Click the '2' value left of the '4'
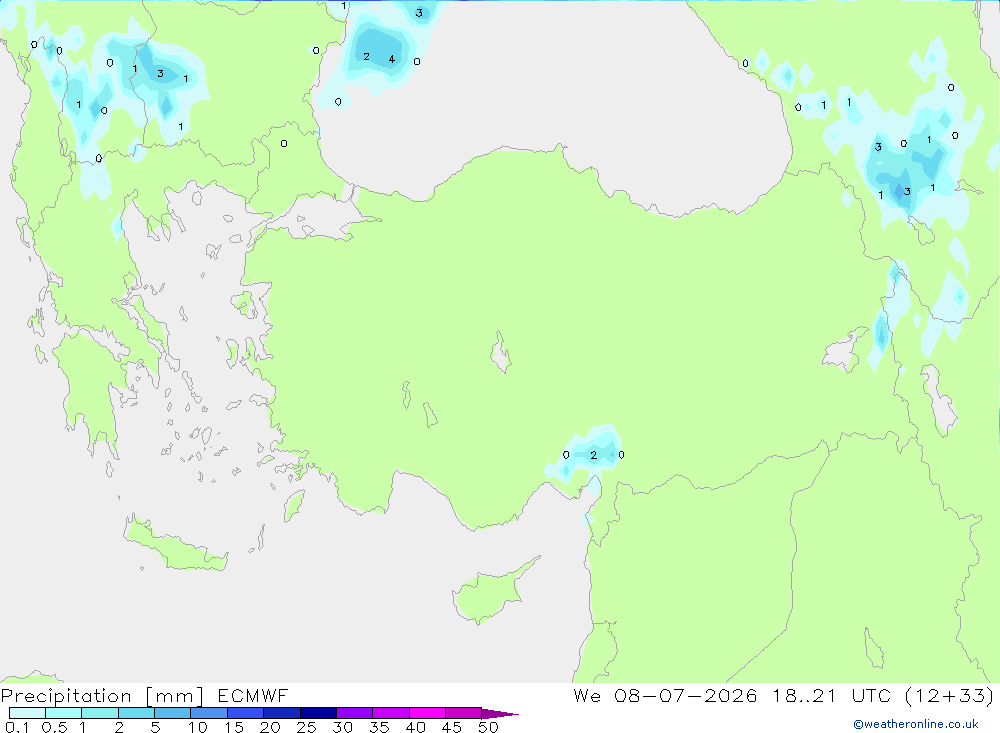 pos(366,57)
